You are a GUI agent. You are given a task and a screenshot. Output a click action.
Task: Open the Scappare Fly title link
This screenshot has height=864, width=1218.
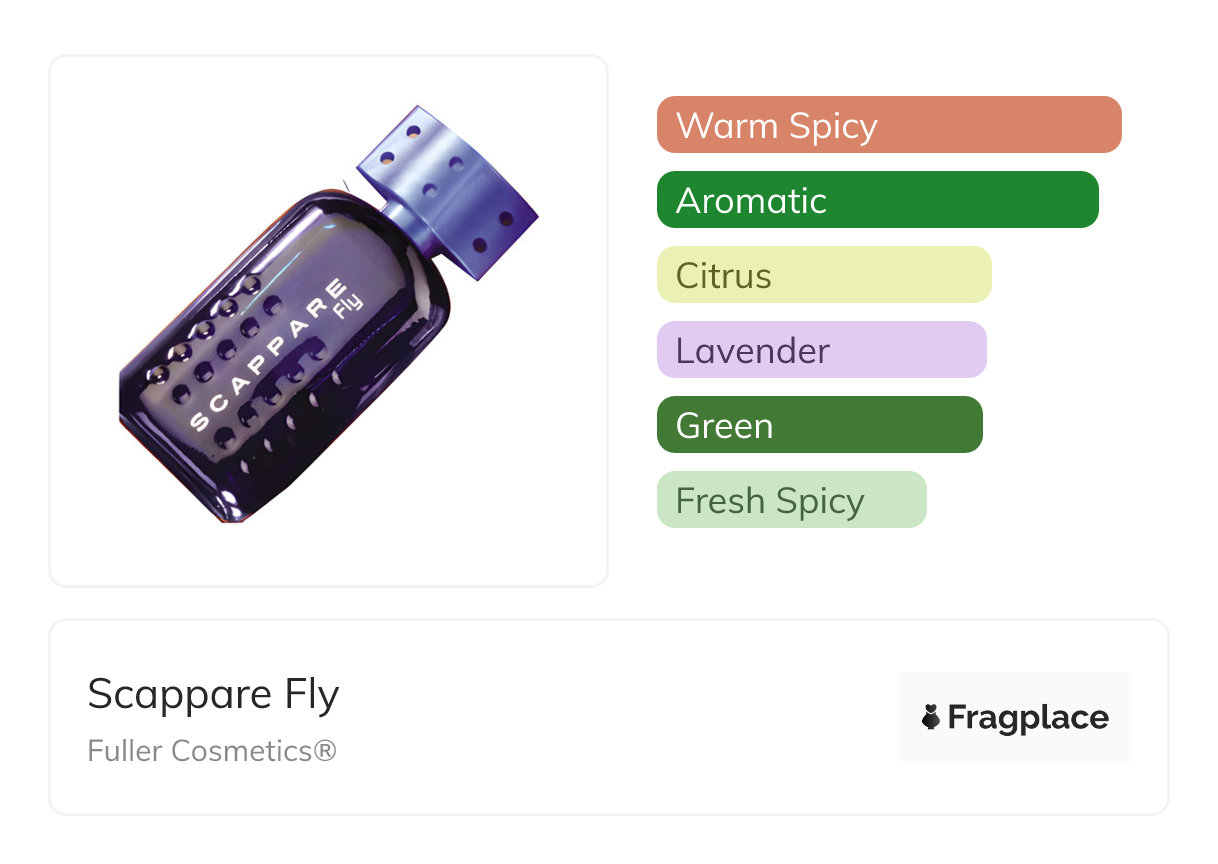point(213,694)
